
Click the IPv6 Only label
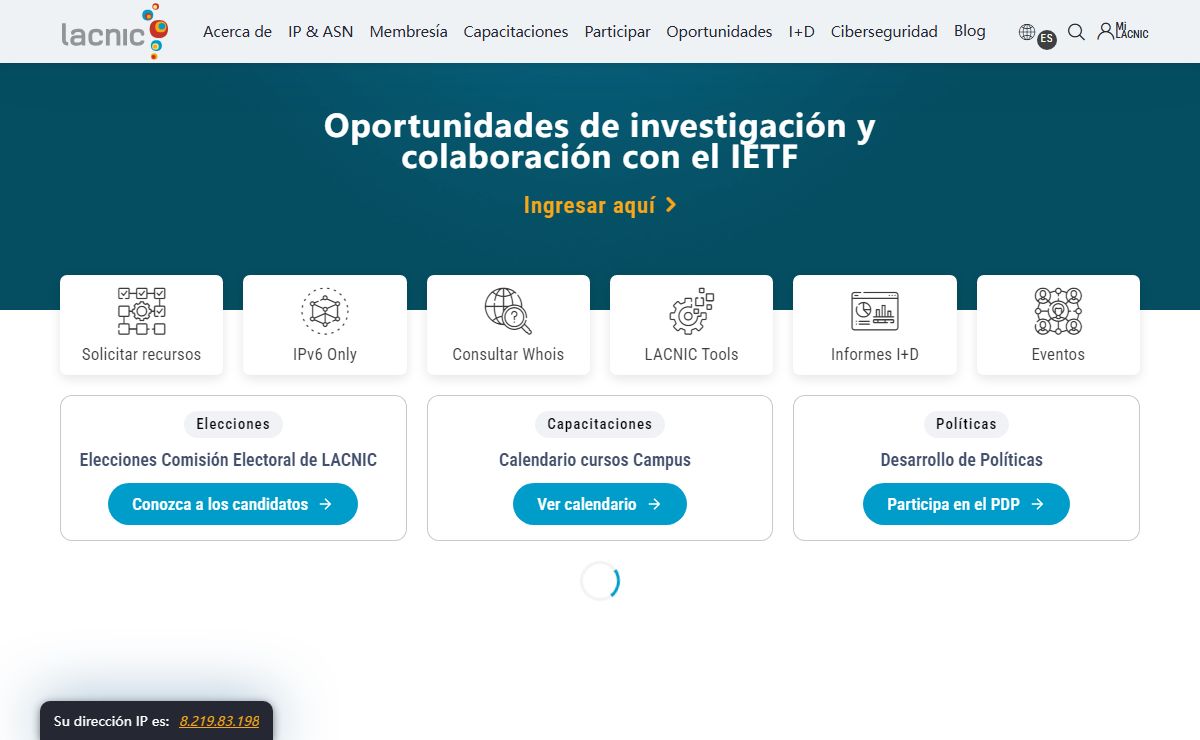pos(325,354)
